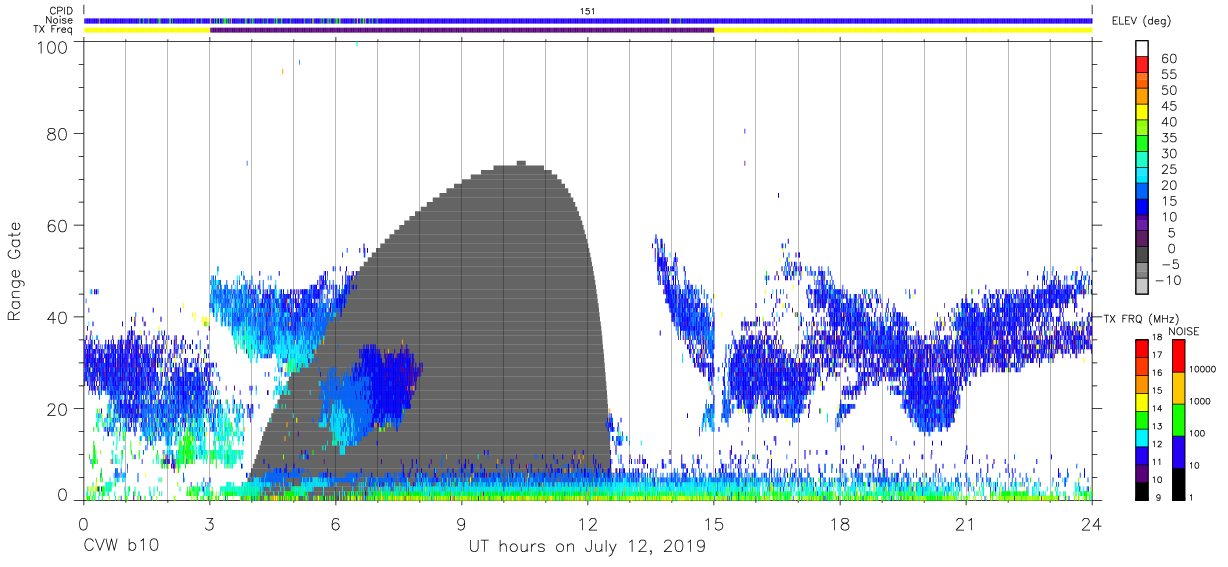Click the orange segment of NOISE color bar
Image resolution: width=1228 pixels, height=567 pixels.
[1178, 388]
